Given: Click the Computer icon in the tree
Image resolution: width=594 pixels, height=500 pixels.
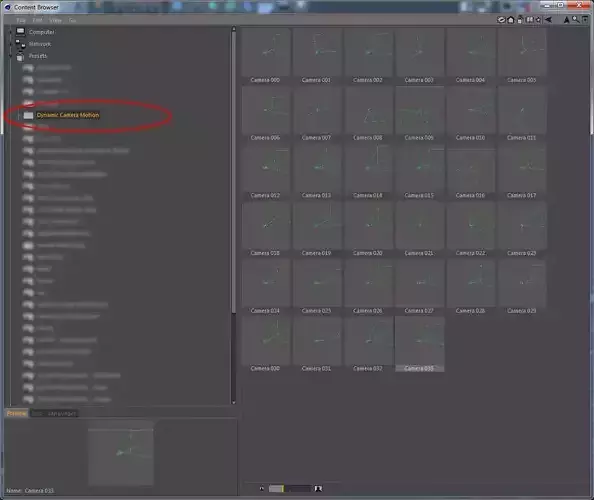Looking at the screenshot, I should click(20, 32).
